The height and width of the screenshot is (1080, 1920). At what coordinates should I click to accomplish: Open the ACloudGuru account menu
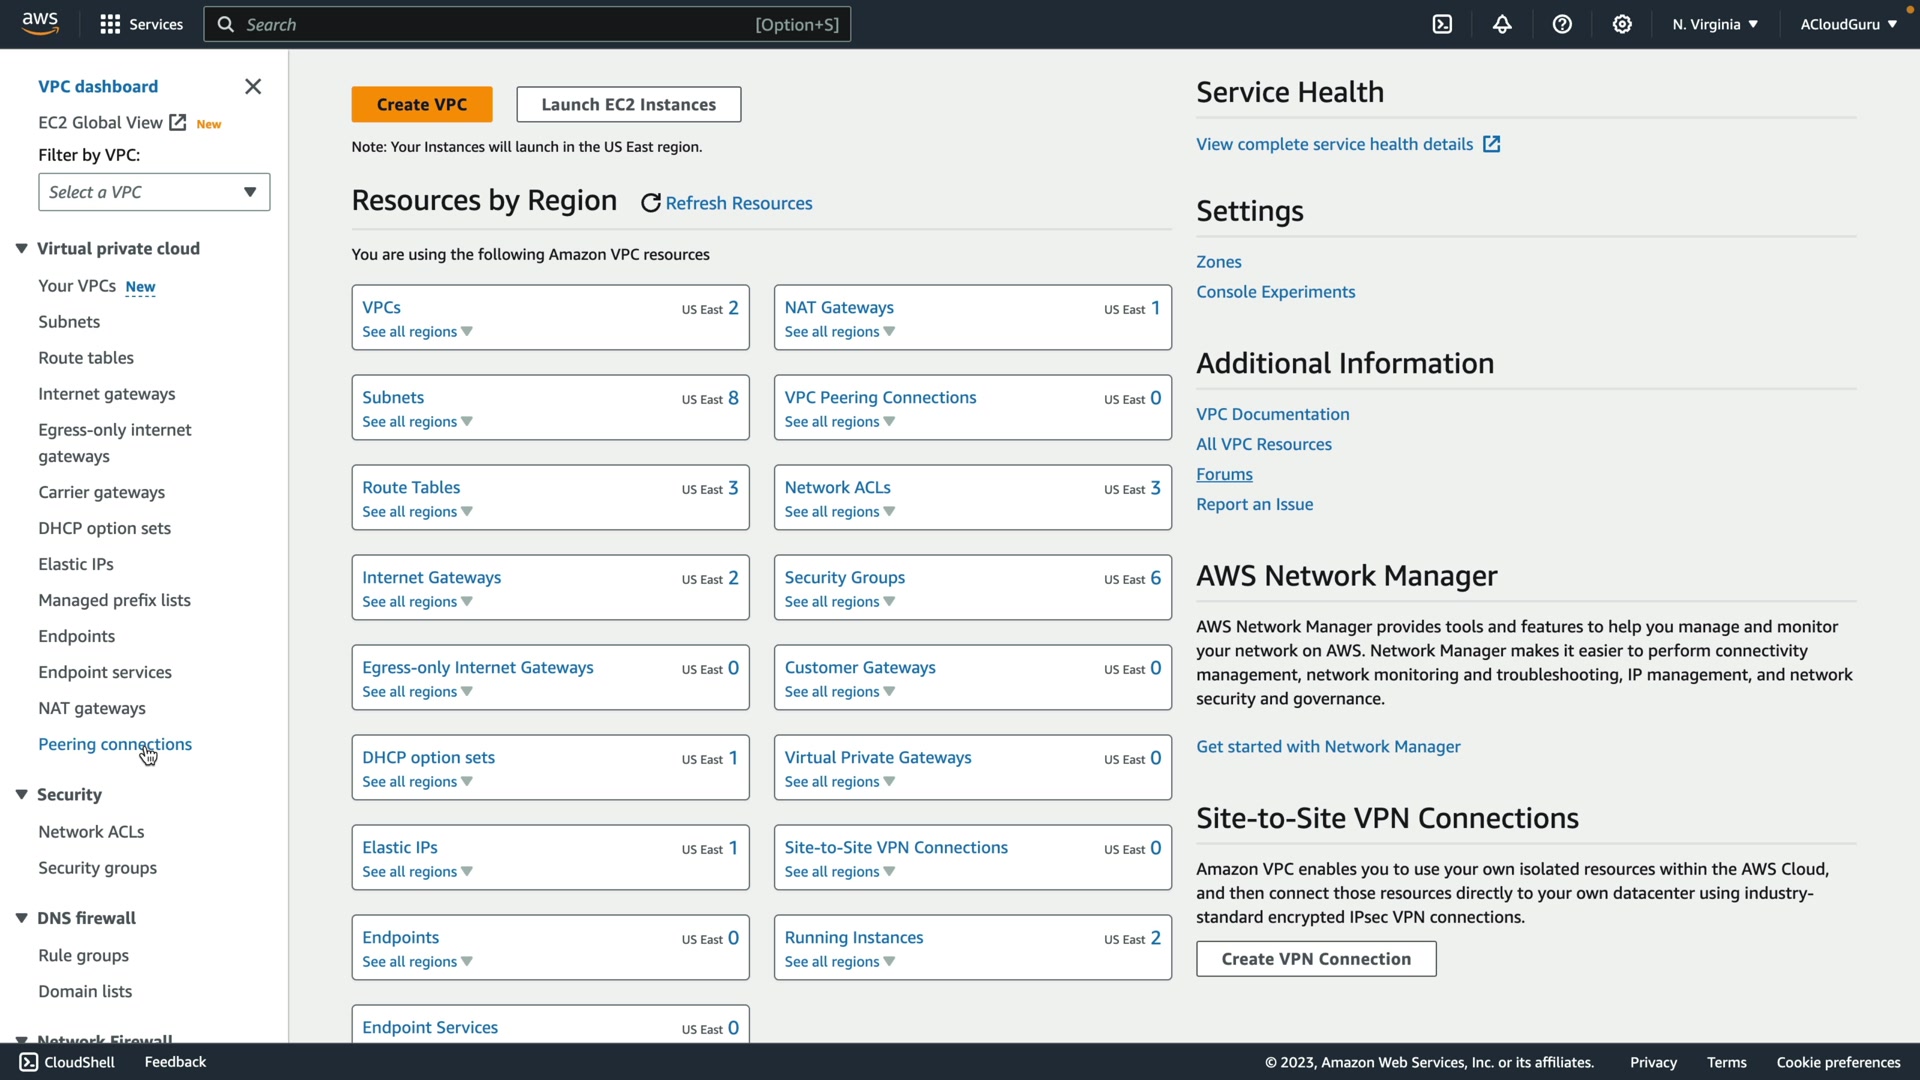(x=1848, y=24)
